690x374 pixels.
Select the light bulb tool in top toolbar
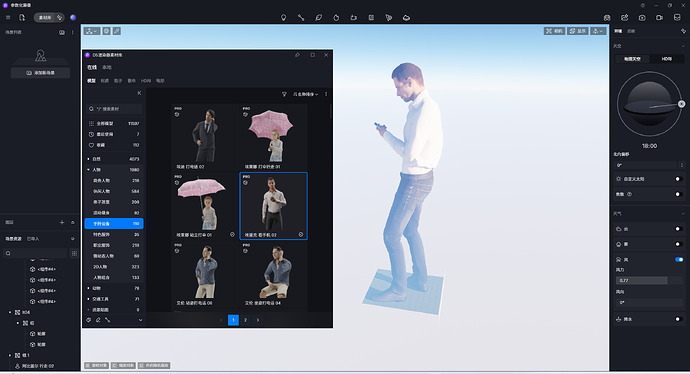283,18
